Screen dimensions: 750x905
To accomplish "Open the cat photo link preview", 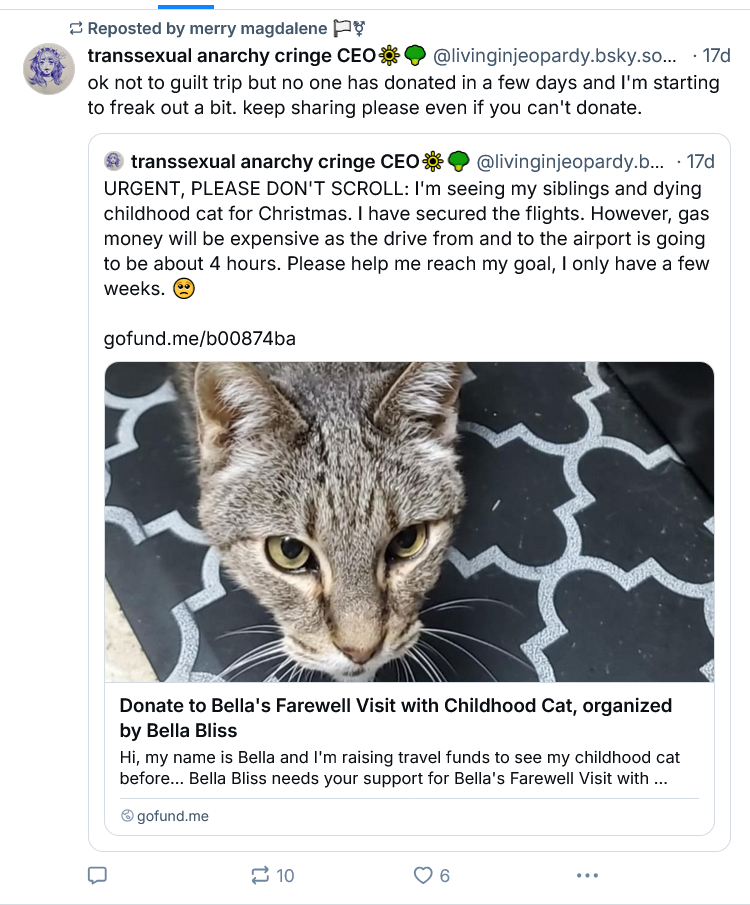I will pos(409,521).
